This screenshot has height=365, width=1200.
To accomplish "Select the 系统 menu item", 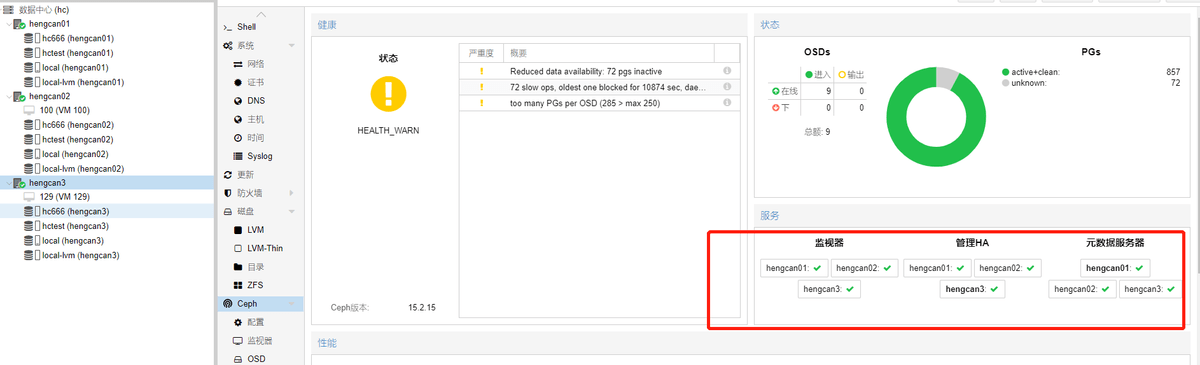I will click(260, 46).
